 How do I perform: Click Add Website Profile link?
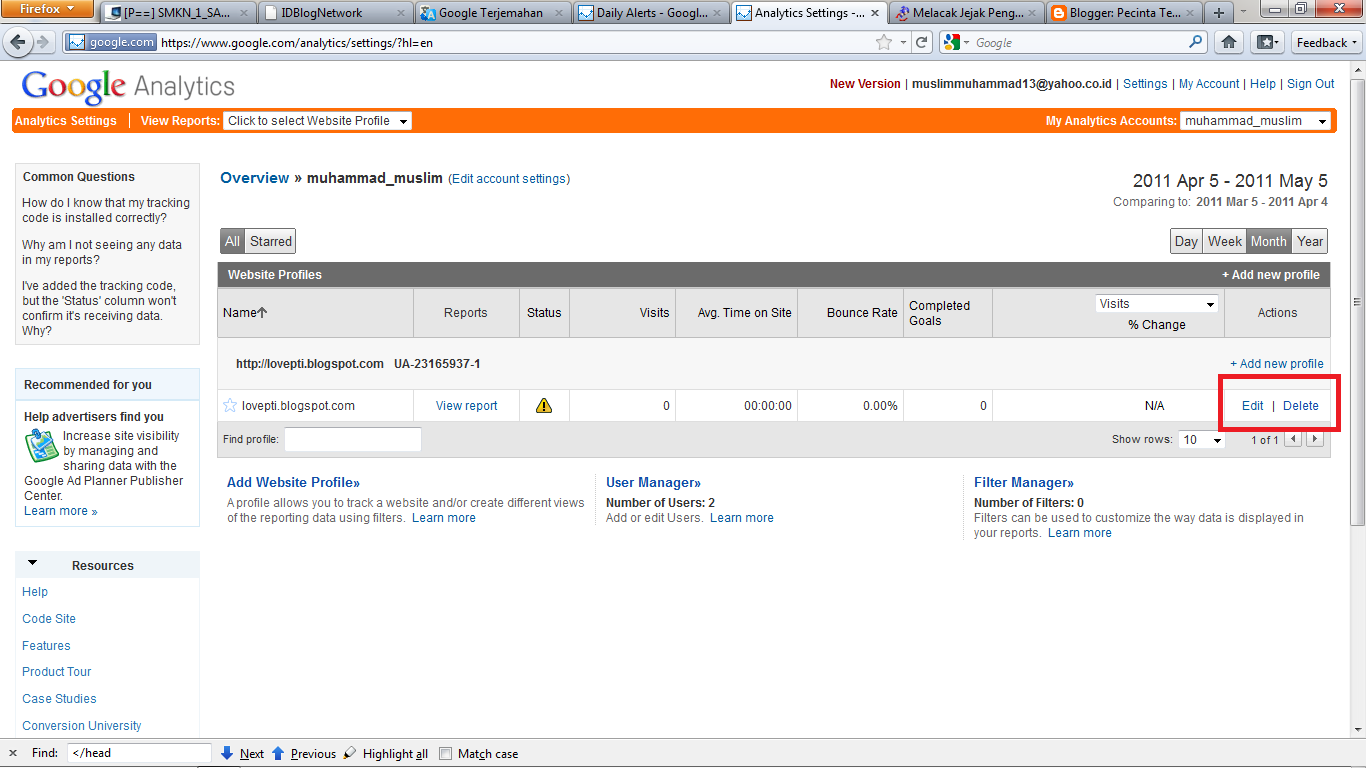pyautogui.click(x=293, y=482)
